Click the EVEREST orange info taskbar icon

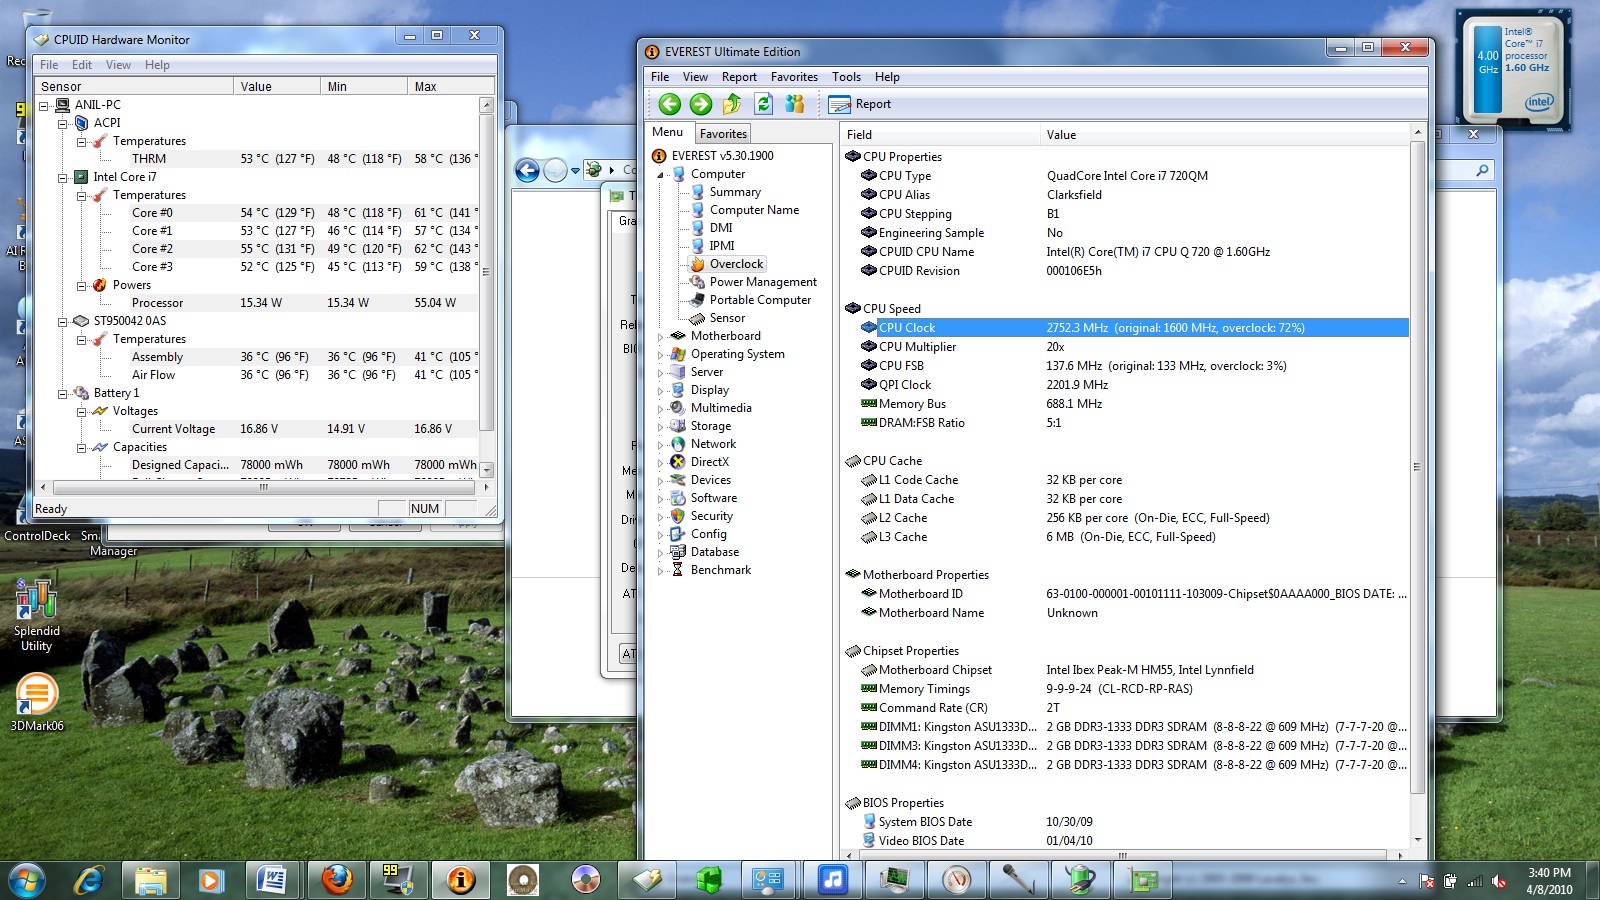tap(461, 879)
